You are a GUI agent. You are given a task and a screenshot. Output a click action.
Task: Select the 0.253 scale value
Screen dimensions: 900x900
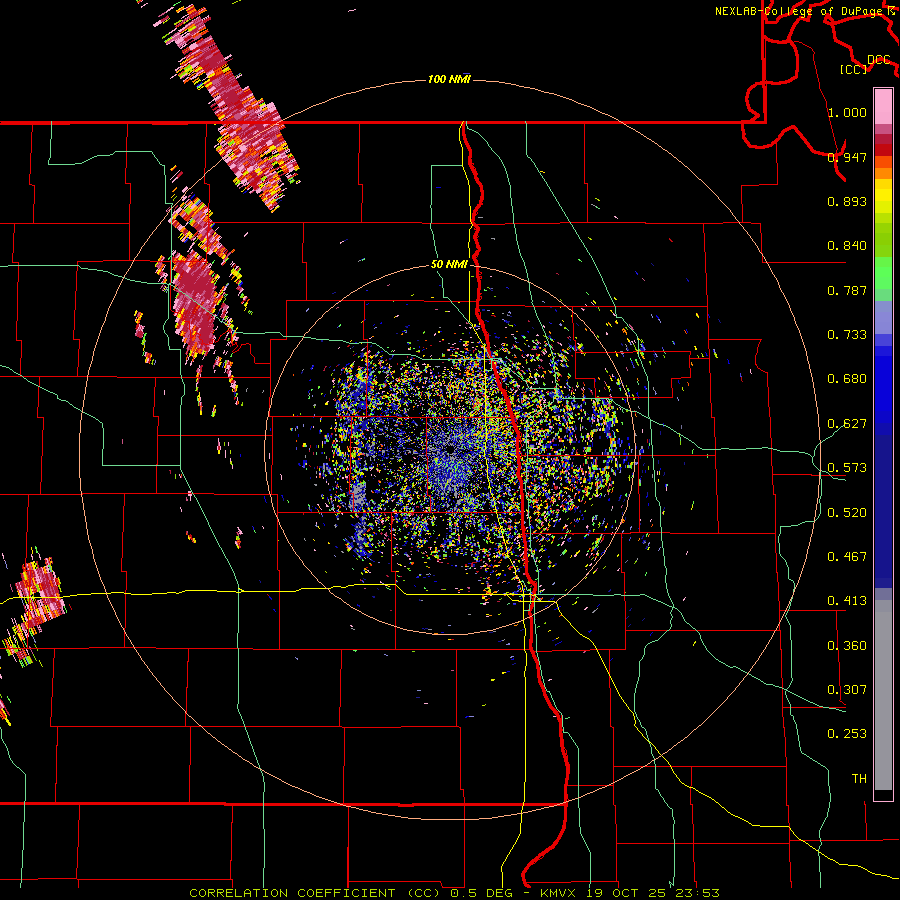click(847, 734)
